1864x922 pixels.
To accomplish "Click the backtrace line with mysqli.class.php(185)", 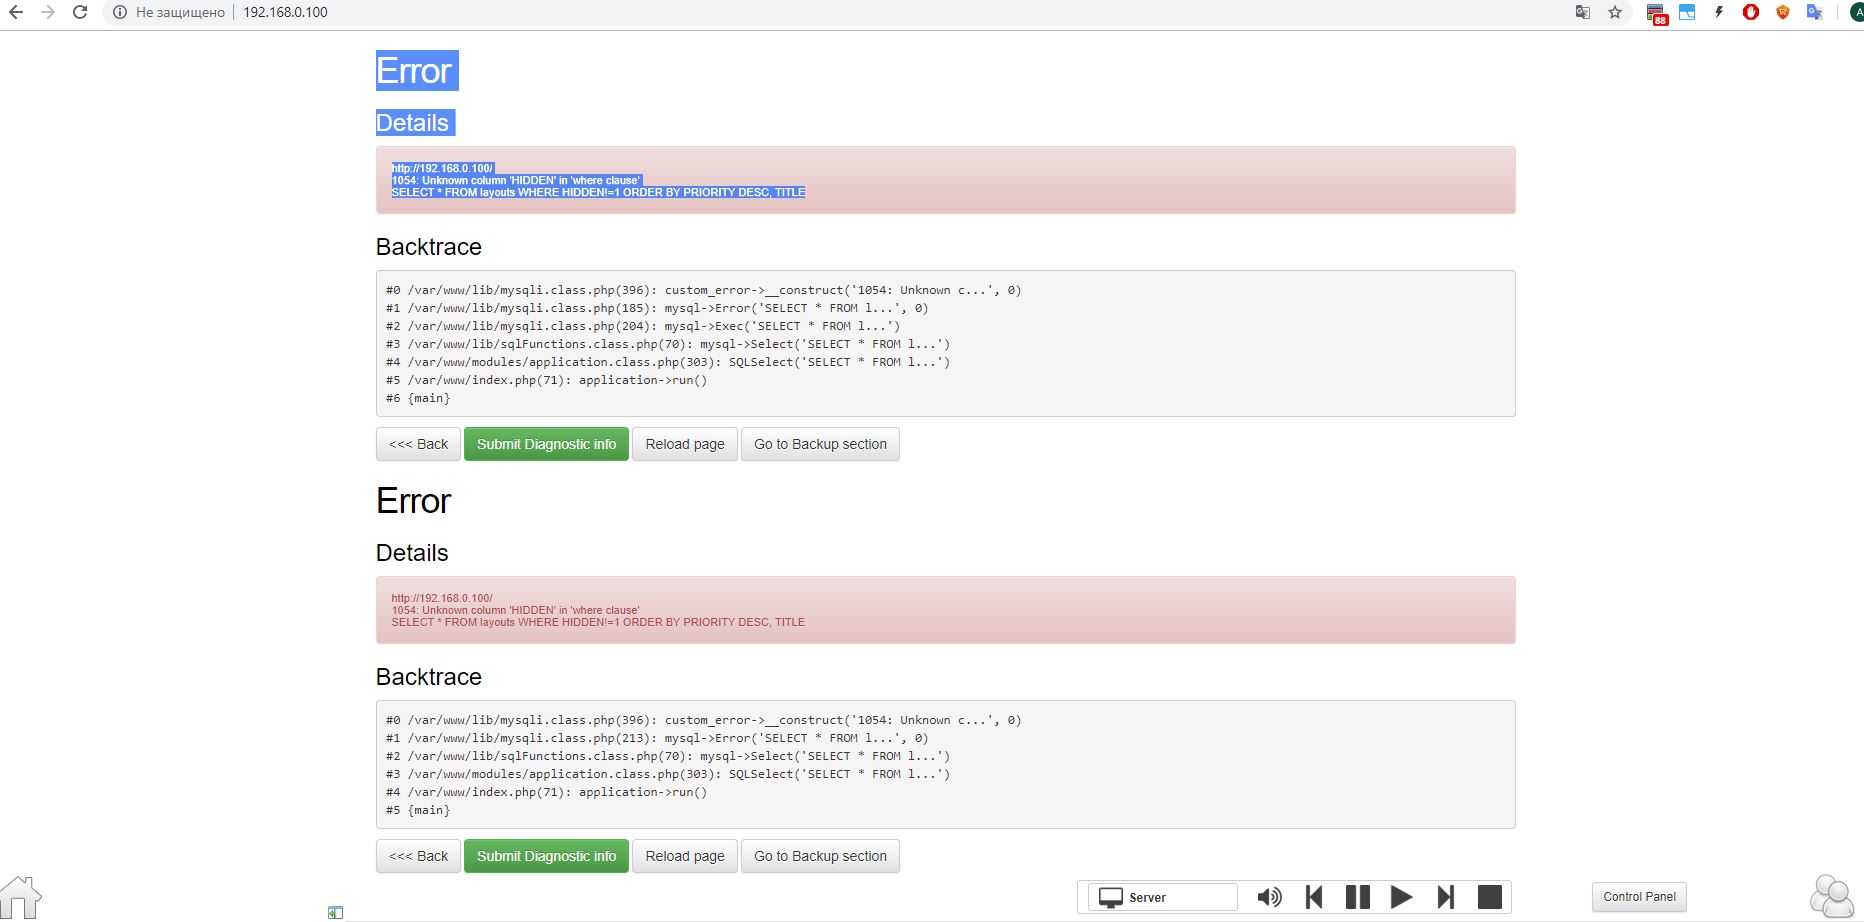I will [657, 308].
